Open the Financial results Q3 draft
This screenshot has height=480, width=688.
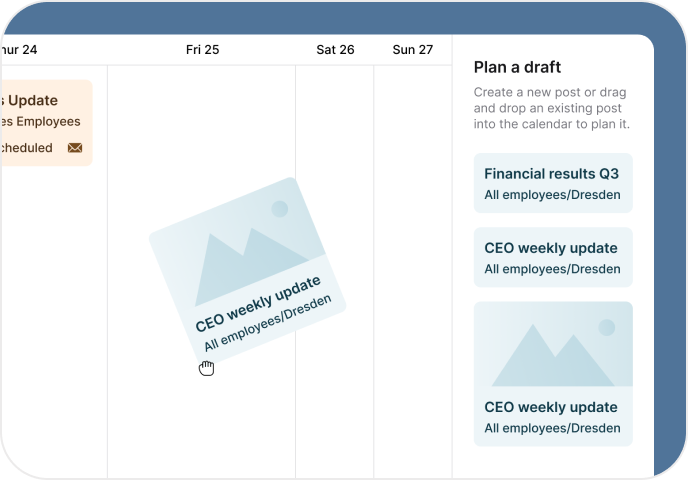[x=553, y=183]
